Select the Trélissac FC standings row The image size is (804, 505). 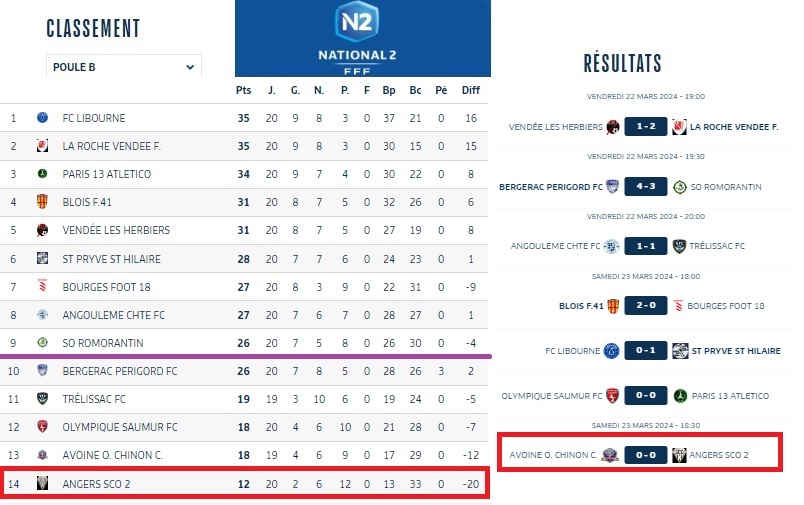pos(245,399)
